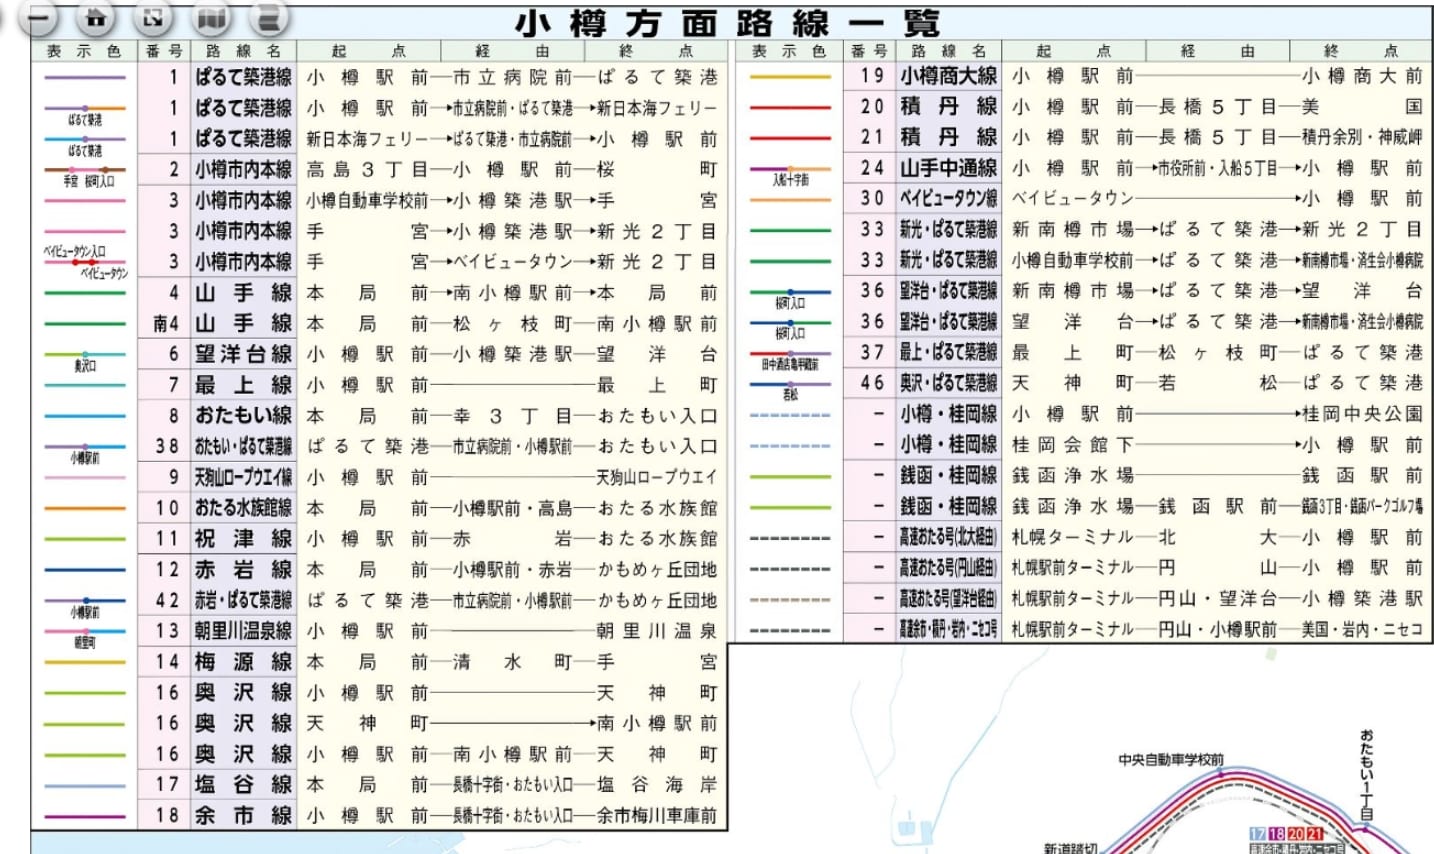This screenshot has height=854, width=1434.
Task: Select route name 'おたる水族館線' for number 10
Action: (243, 508)
